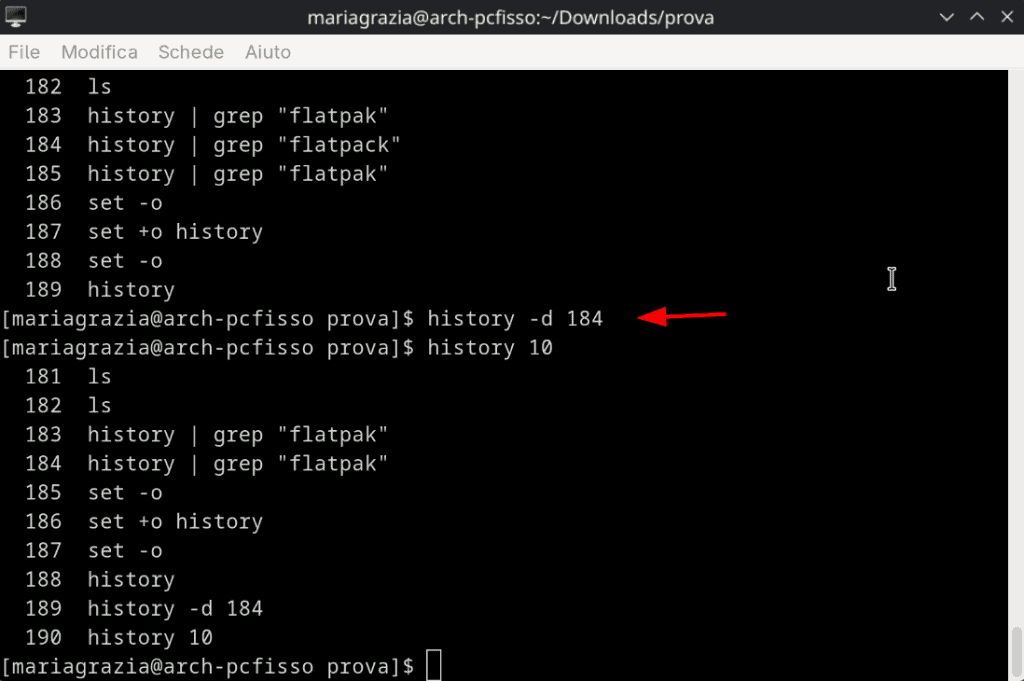This screenshot has height=681, width=1024.
Task: Open the File menu
Action: click(24, 52)
